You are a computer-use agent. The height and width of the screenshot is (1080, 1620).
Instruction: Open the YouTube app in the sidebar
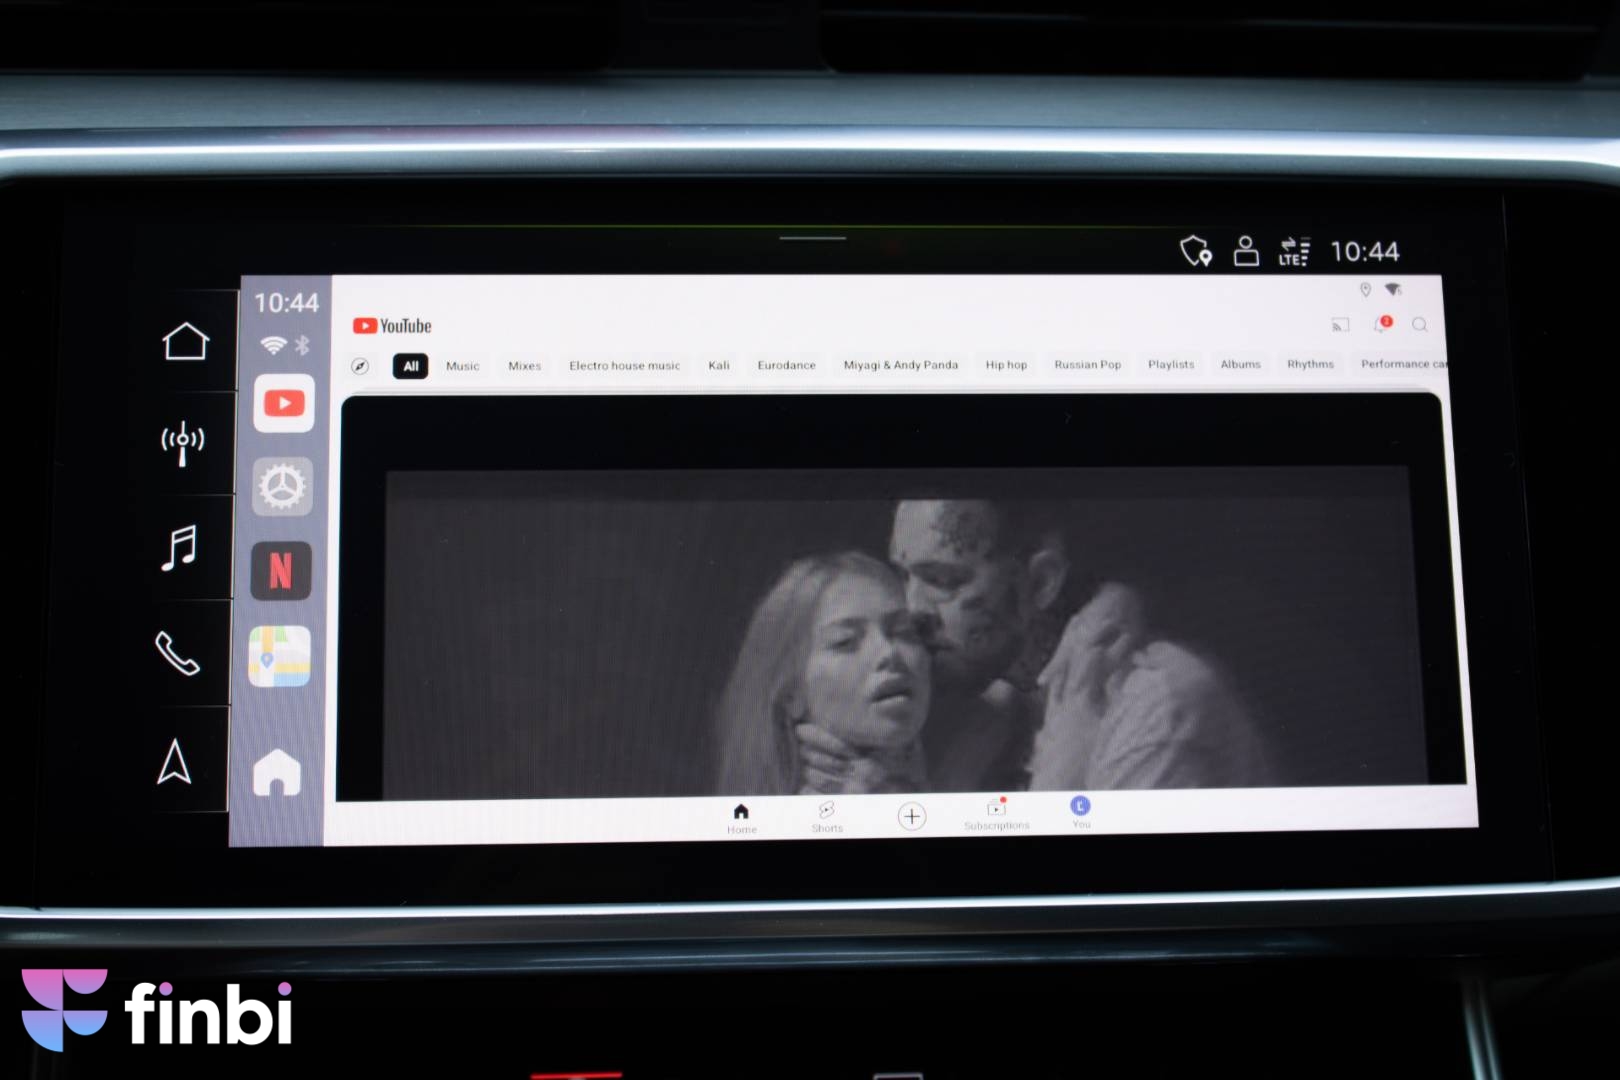click(x=284, y=403)
